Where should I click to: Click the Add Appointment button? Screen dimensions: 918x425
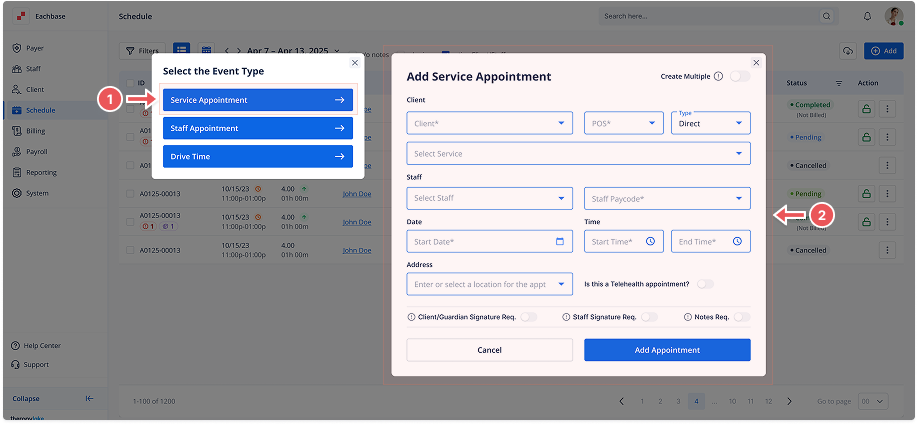pos(667,350)
